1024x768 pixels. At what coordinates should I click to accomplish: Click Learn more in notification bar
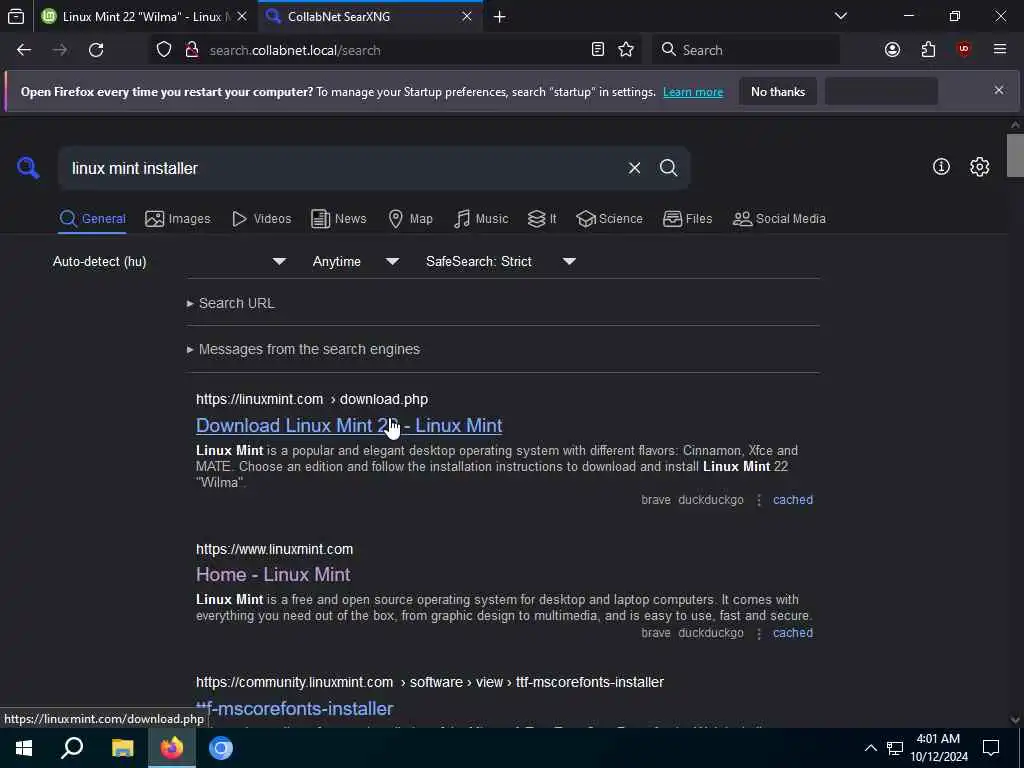pos(693,92)
